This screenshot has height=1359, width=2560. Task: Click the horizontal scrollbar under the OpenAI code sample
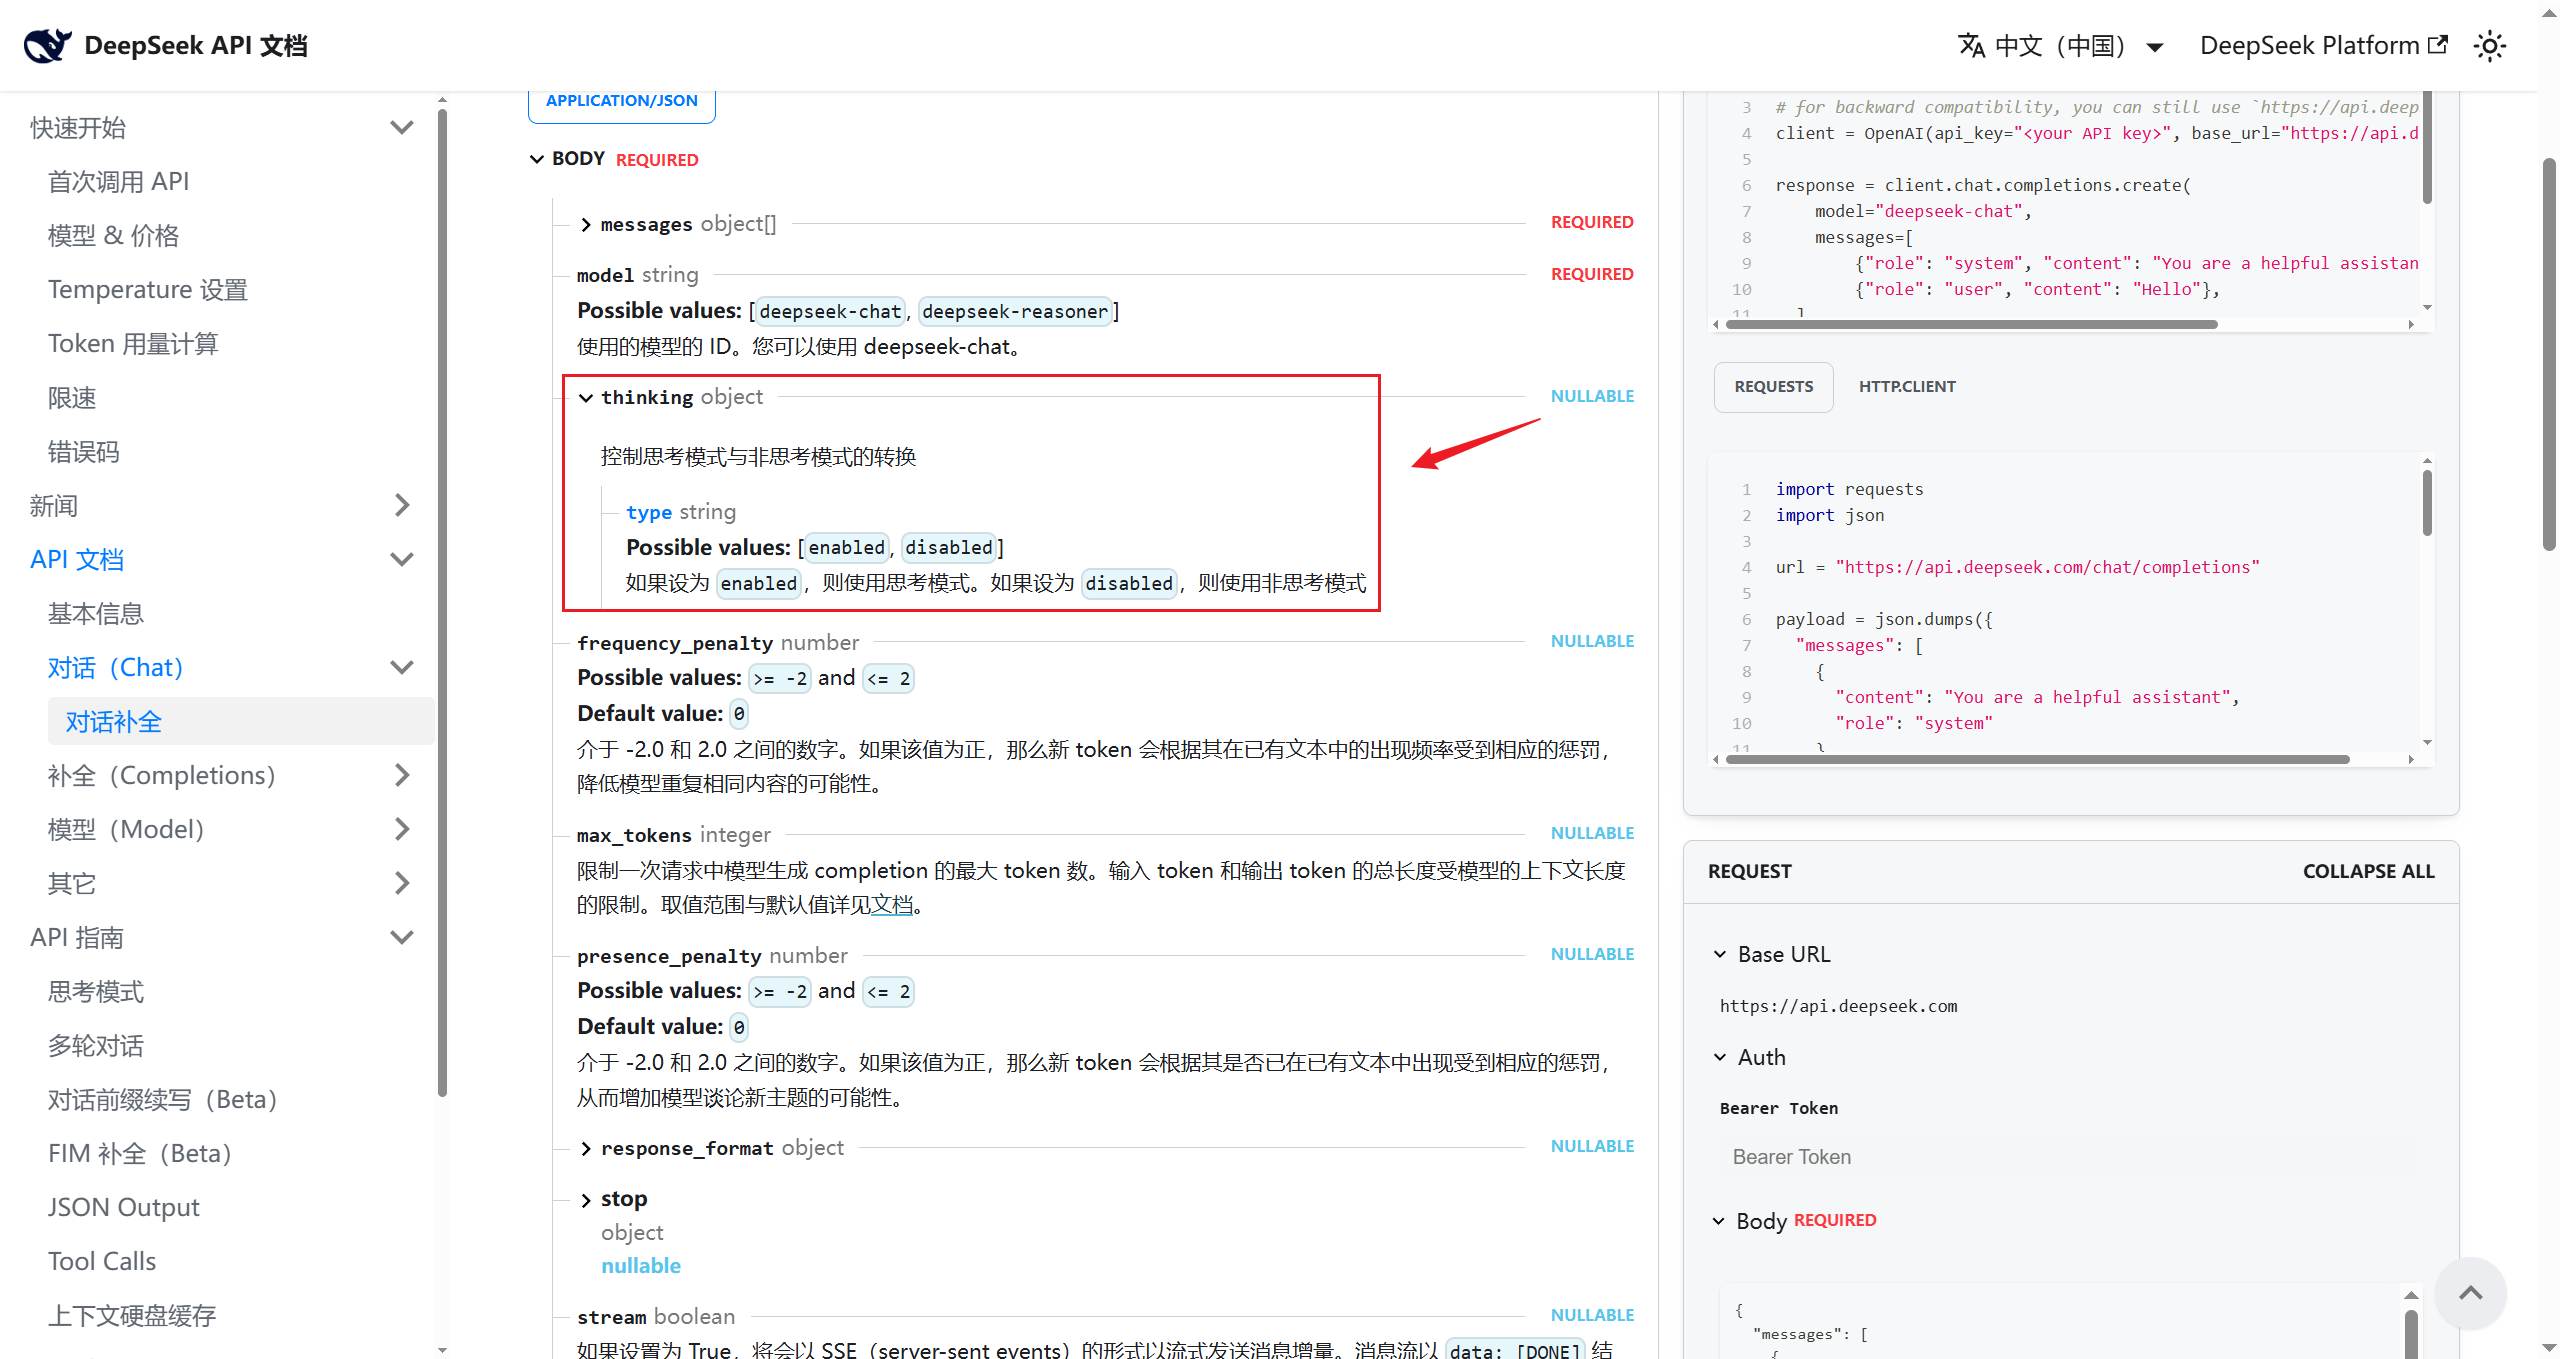click(1972, 324)
